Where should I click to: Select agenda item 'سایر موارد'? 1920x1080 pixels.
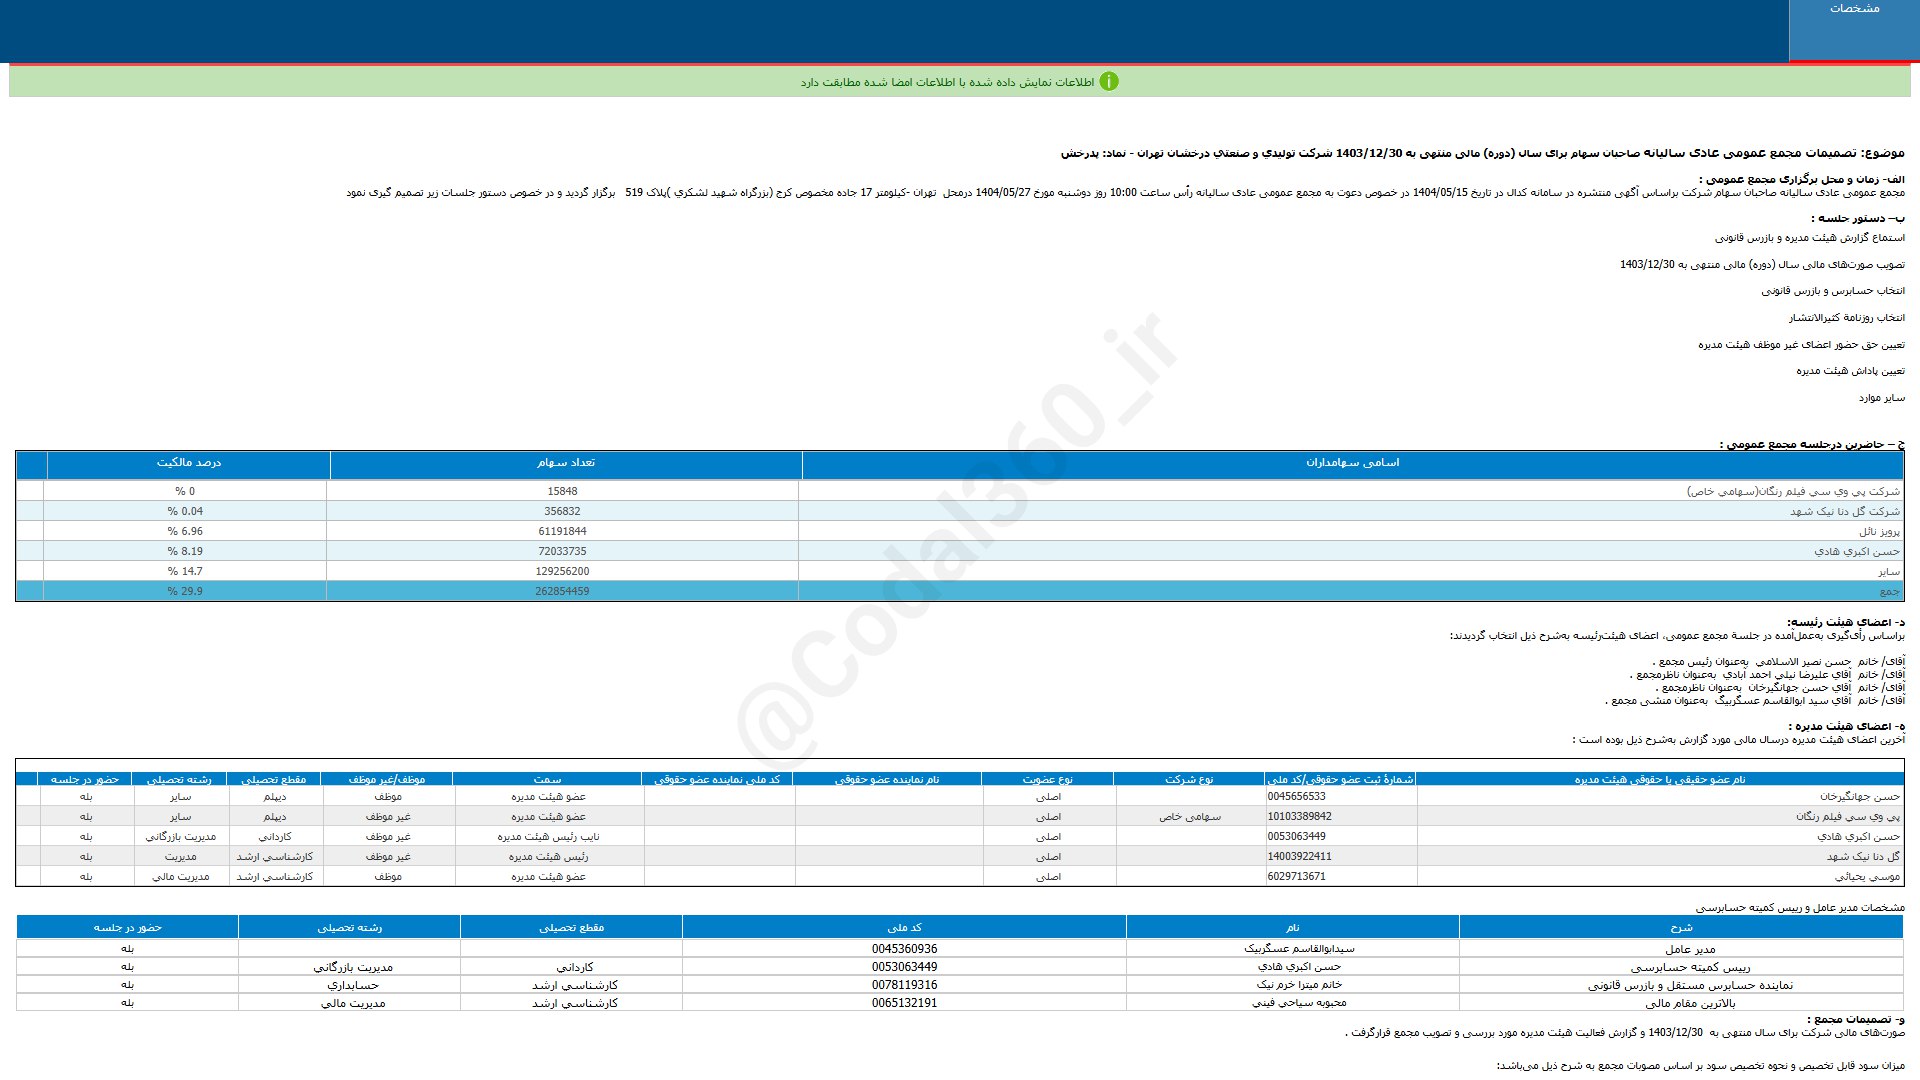pos(1882,398)
